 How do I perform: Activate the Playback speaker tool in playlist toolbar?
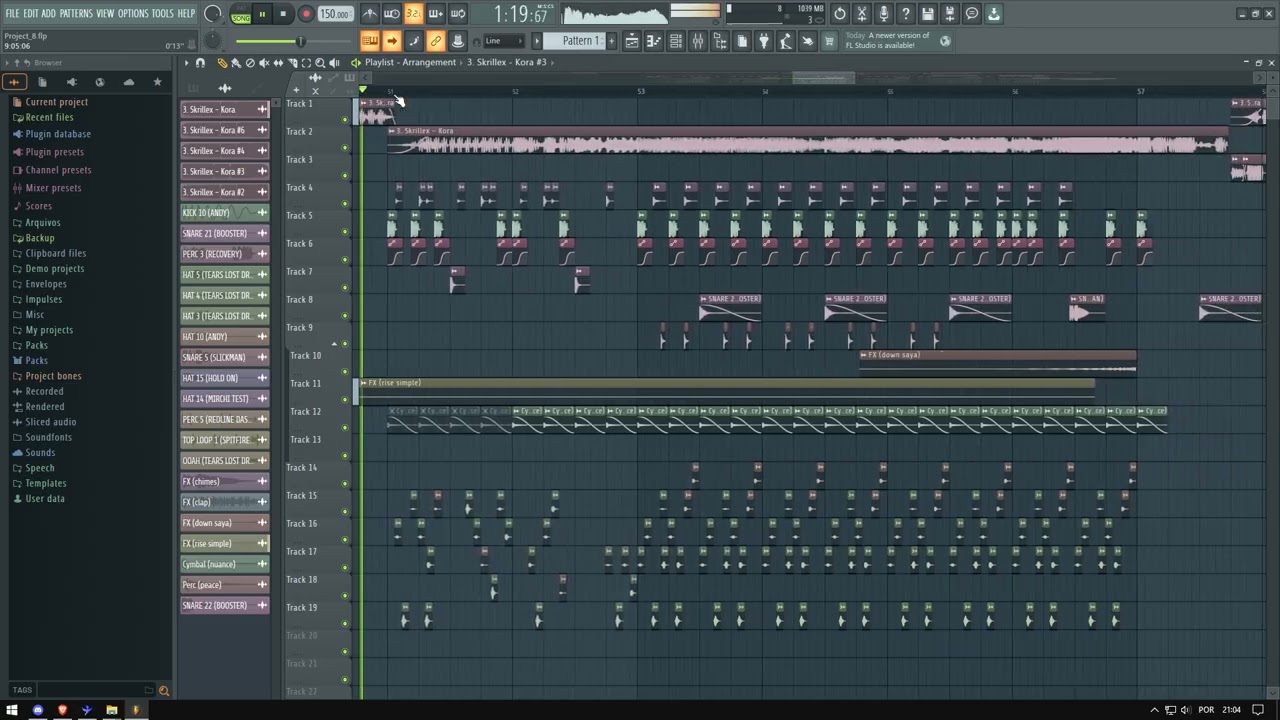click(334, 63)
